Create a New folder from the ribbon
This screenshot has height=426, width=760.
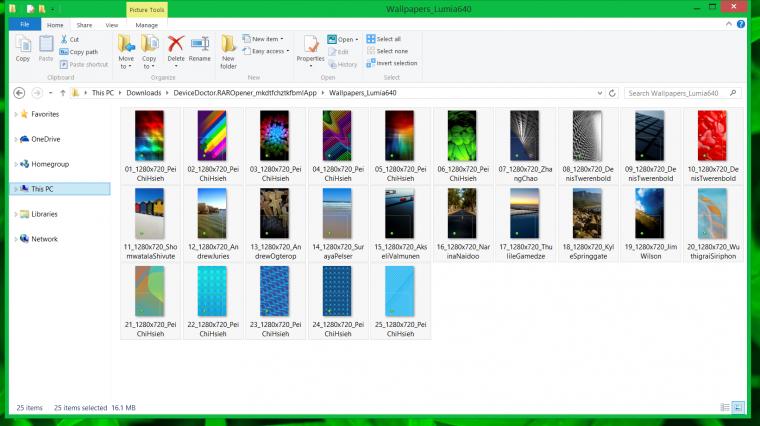(x=228, y=52)
